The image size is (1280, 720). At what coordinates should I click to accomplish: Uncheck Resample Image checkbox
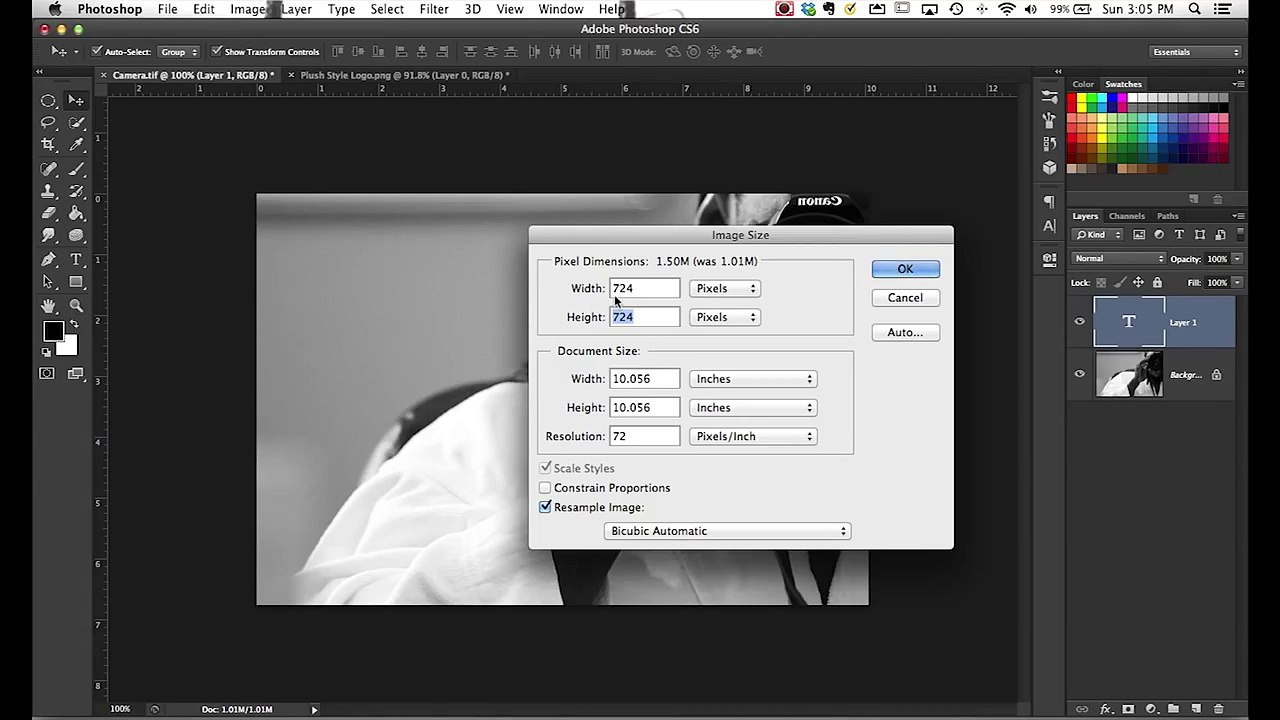pyautogui.click(x=545, y=507)
